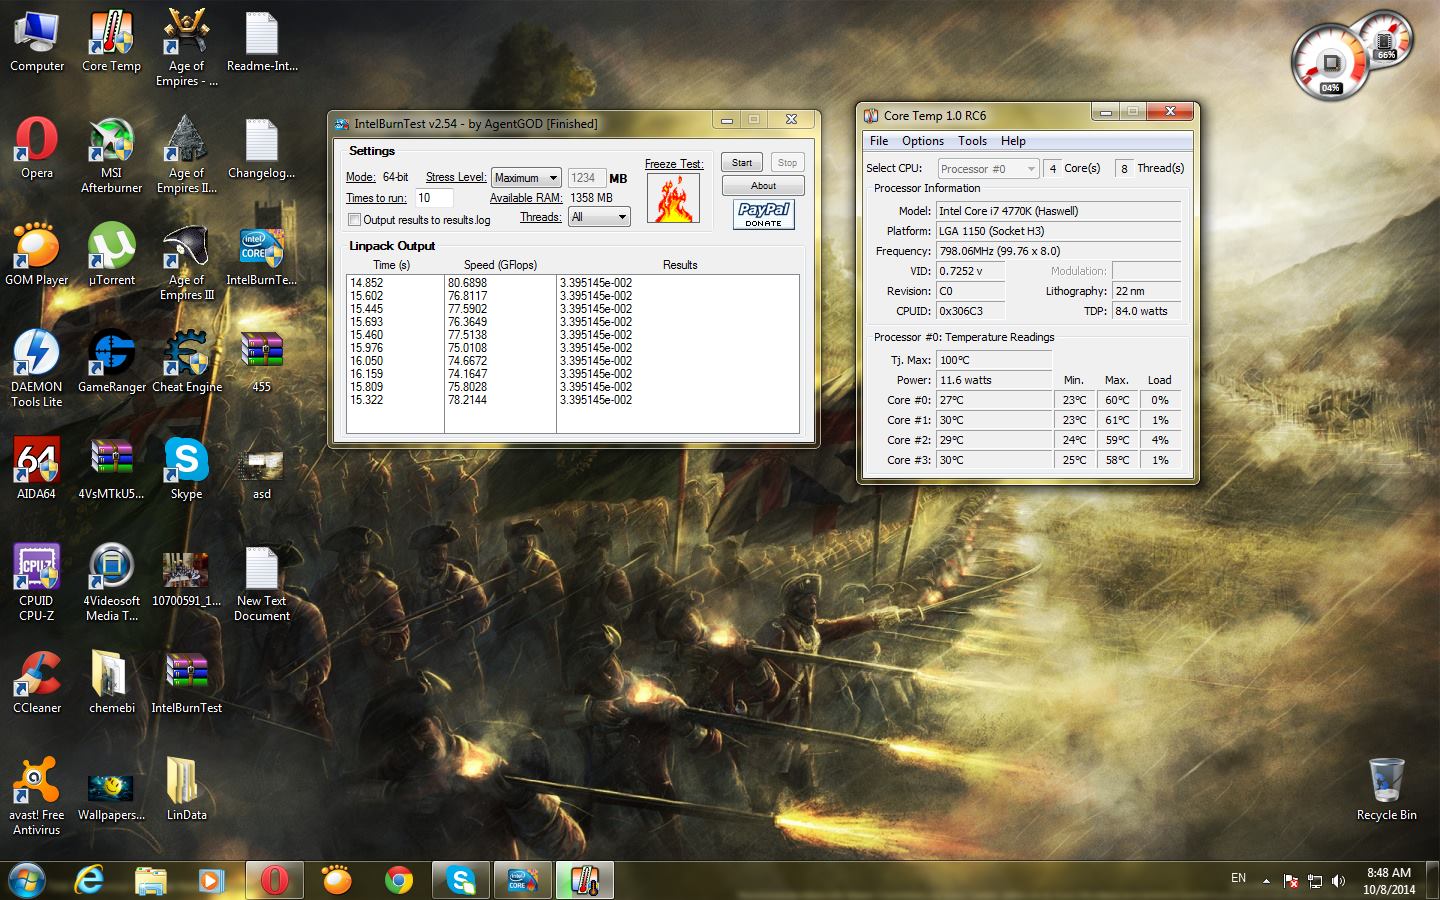Open the AIDA64 desktop icon

(x=37, y=460)
